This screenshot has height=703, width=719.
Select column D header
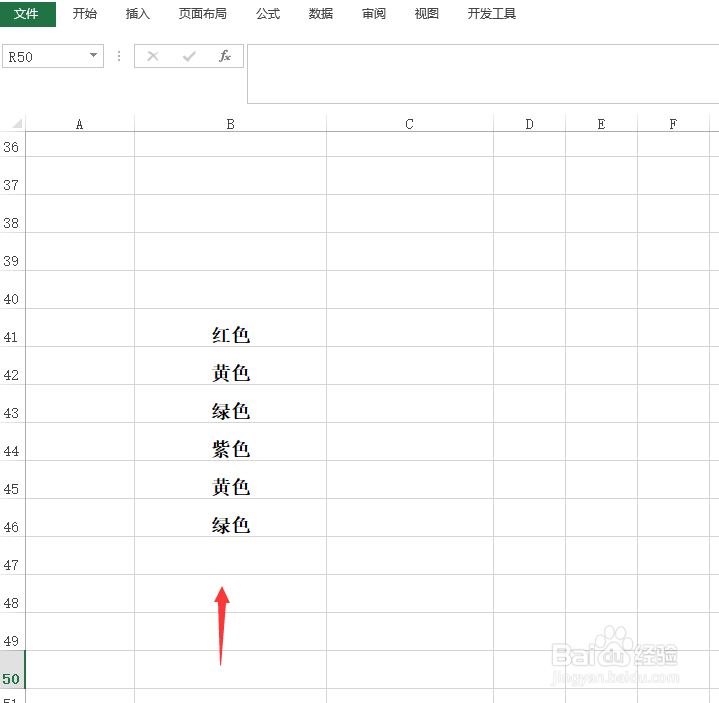point(530,124)
